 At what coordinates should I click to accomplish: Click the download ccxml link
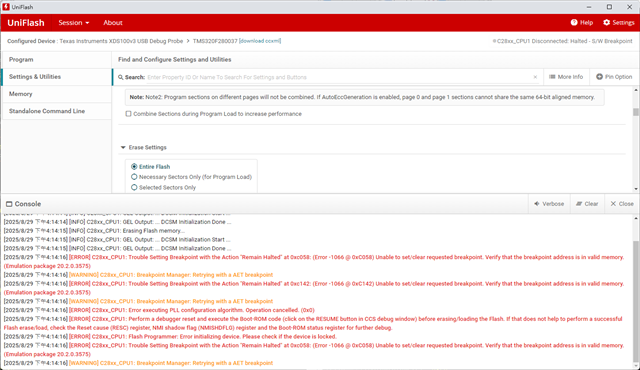(x=260, y=41)
